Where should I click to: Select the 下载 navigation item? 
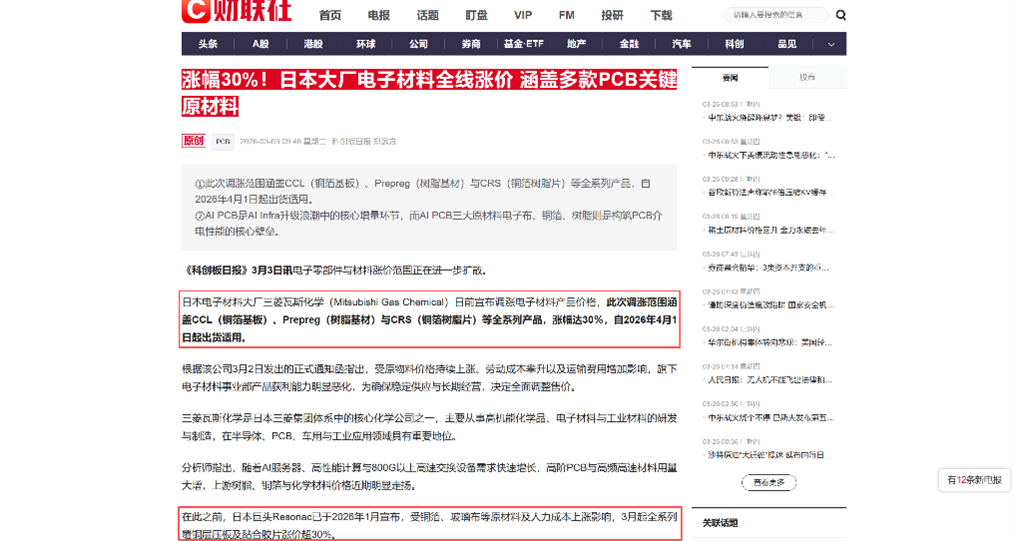(661, 15)
